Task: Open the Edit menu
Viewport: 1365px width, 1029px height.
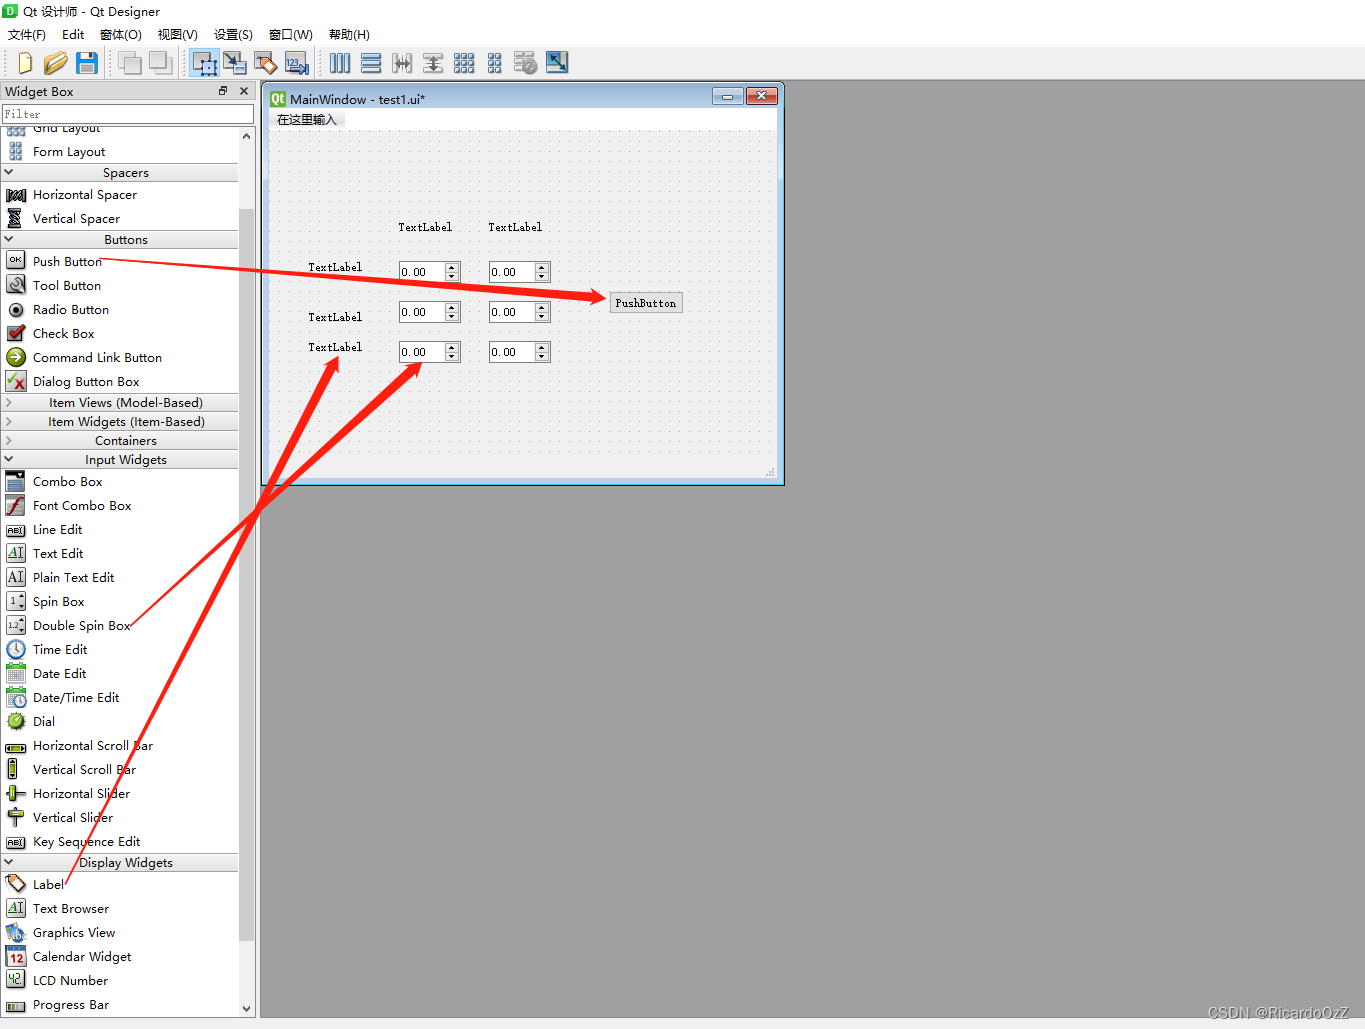Action: (x=73, y=35)
